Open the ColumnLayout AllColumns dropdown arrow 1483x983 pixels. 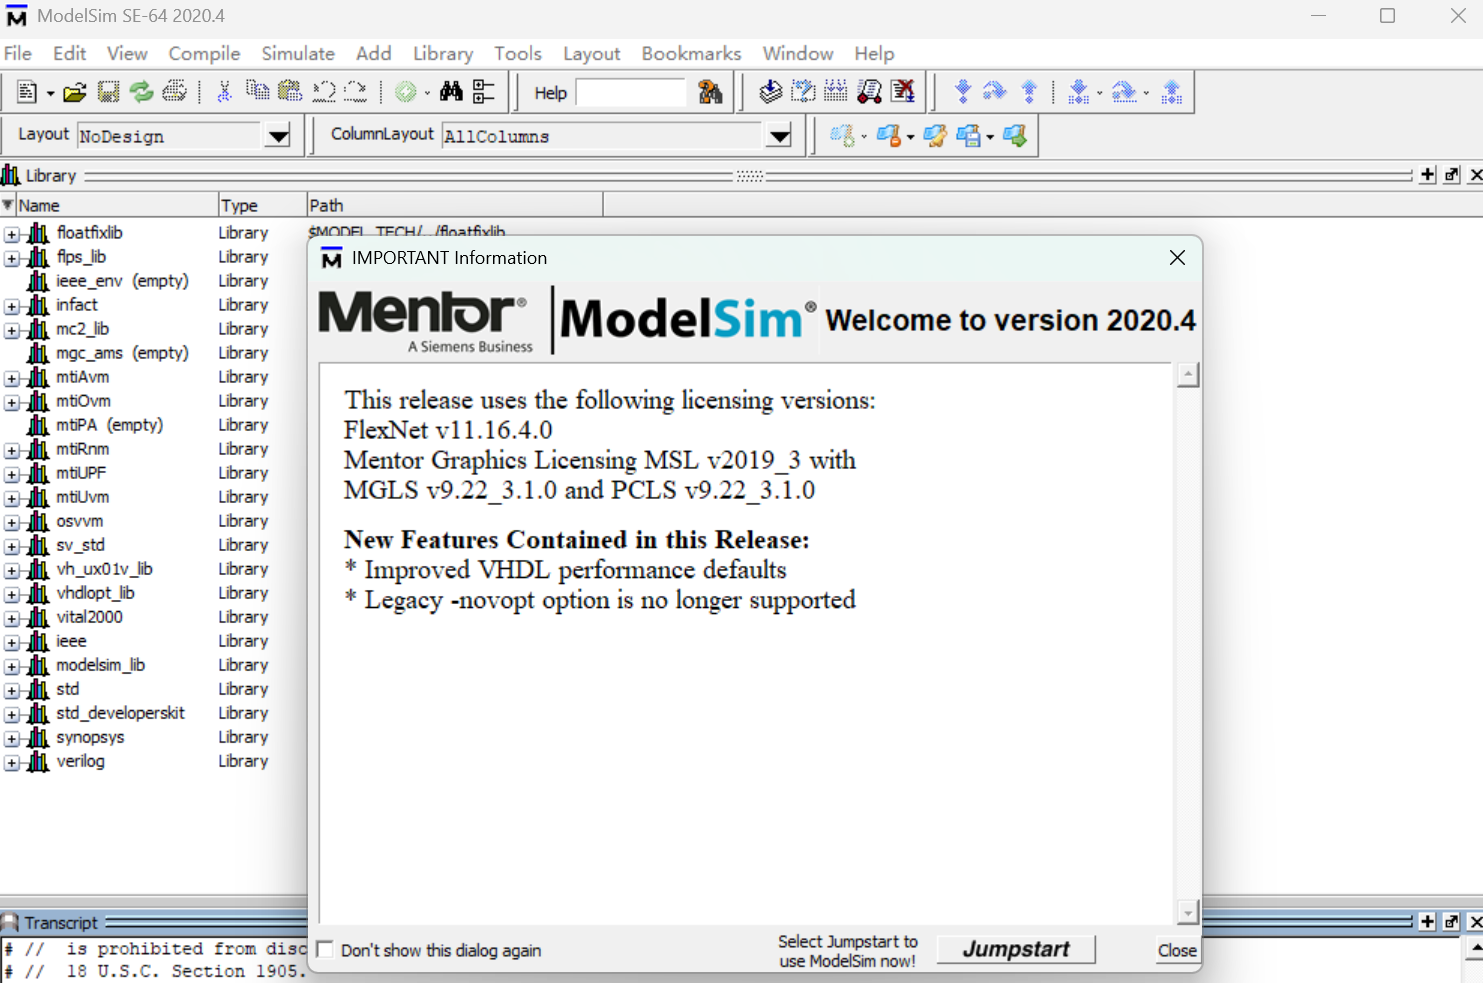(779, 136)
